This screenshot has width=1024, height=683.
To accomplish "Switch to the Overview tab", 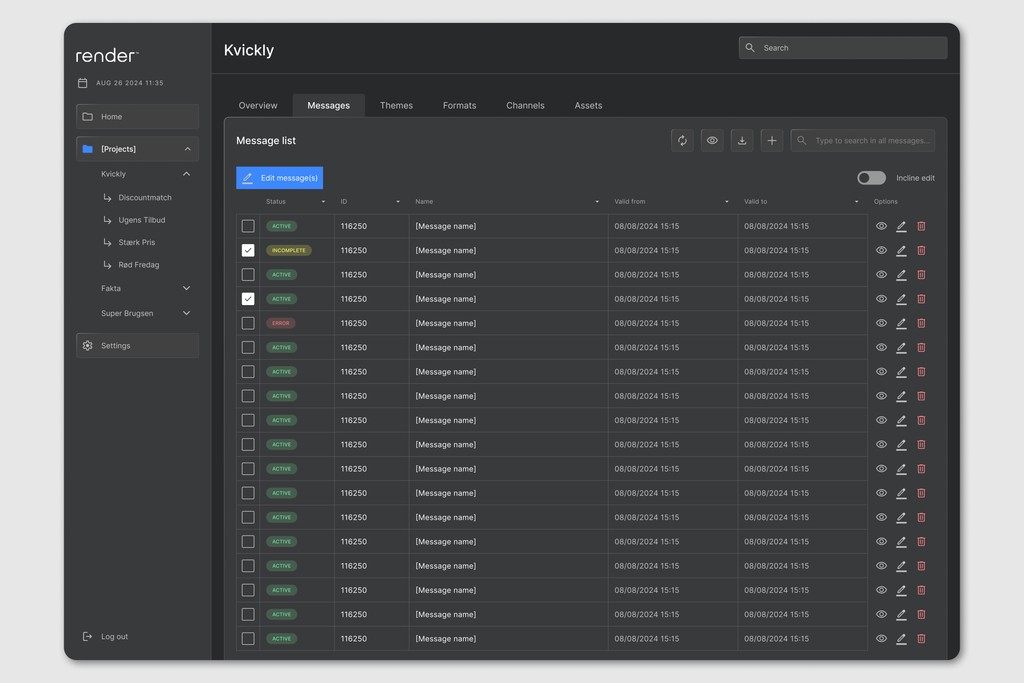I will click(x=258, y=105).
